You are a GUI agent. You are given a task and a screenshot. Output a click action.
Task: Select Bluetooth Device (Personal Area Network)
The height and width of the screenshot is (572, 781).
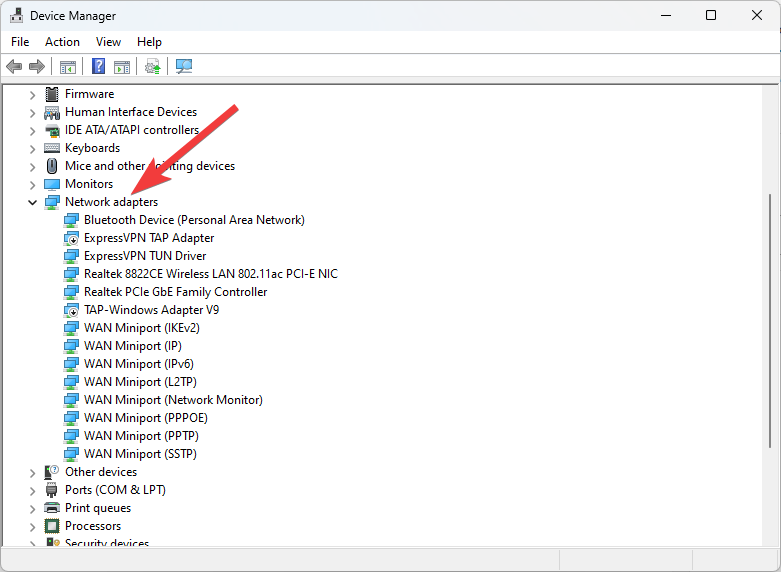click(194, 220)
